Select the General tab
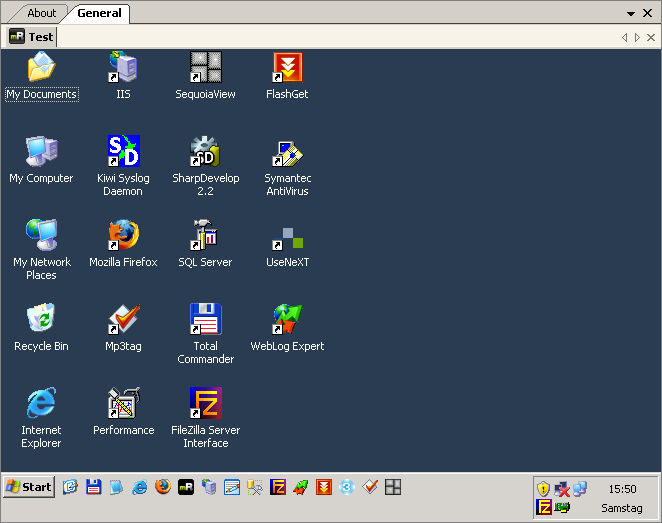 tap(99, 13)
